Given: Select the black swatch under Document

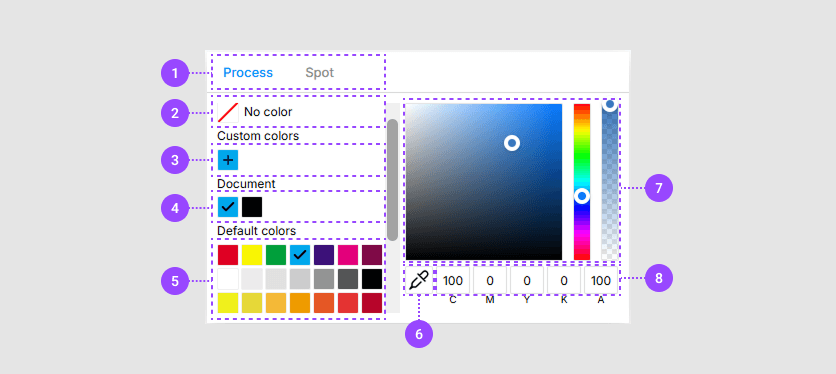Looking at the screenshot, I should click(252, 207).
